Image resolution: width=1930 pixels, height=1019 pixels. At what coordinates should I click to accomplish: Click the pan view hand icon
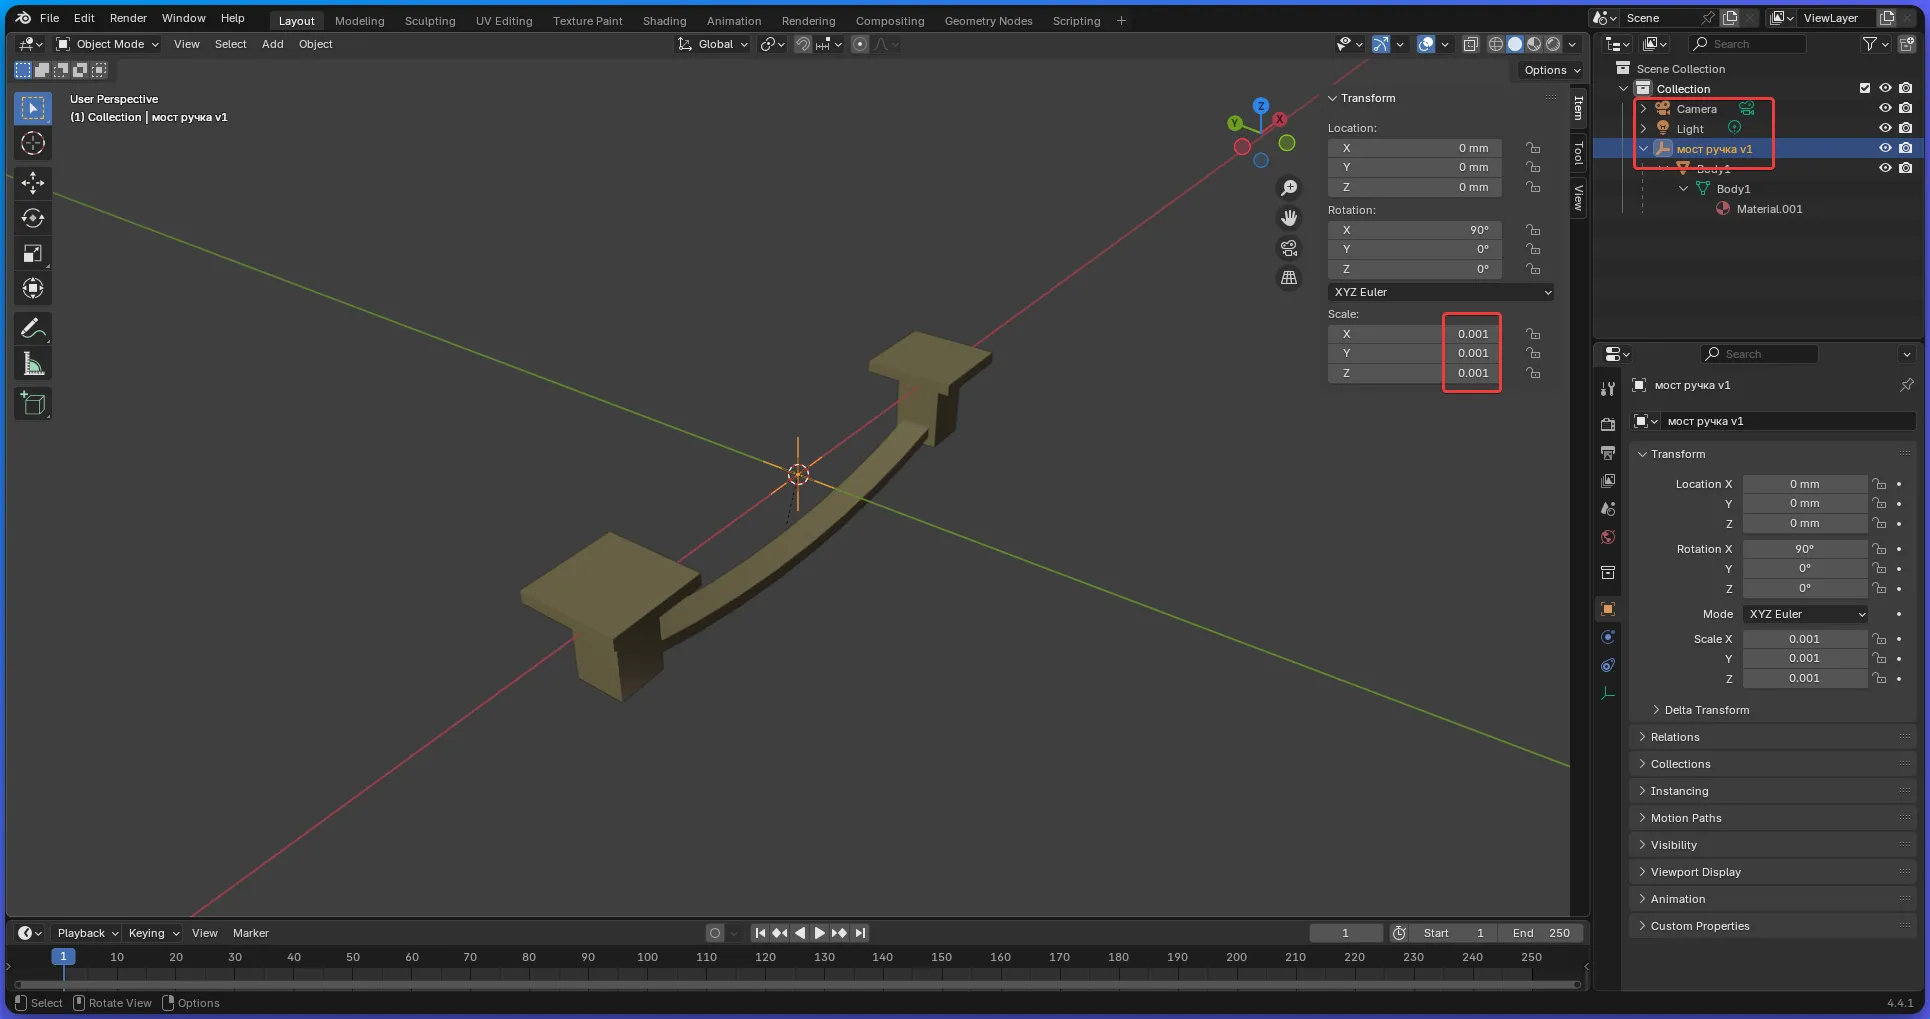(x=1289, y=218)
